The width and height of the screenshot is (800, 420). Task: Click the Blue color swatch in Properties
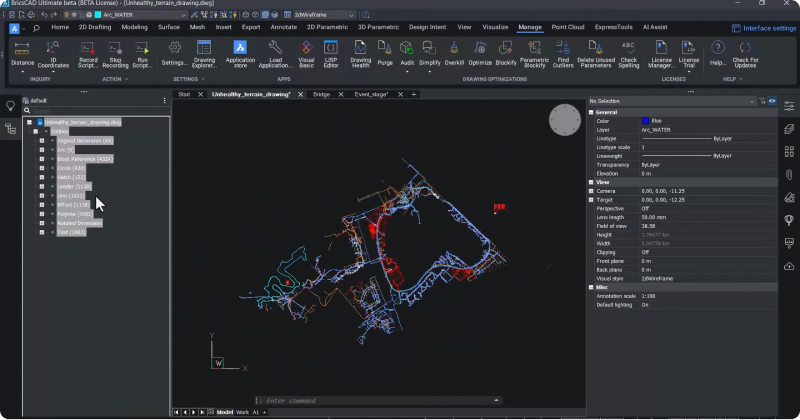tap(645, 121)
